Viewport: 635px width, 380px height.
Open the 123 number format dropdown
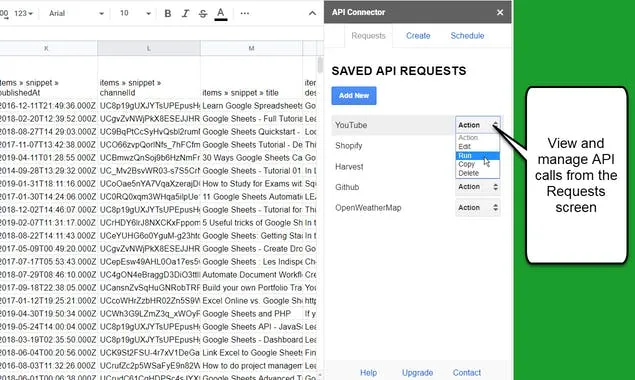(23, 13)
